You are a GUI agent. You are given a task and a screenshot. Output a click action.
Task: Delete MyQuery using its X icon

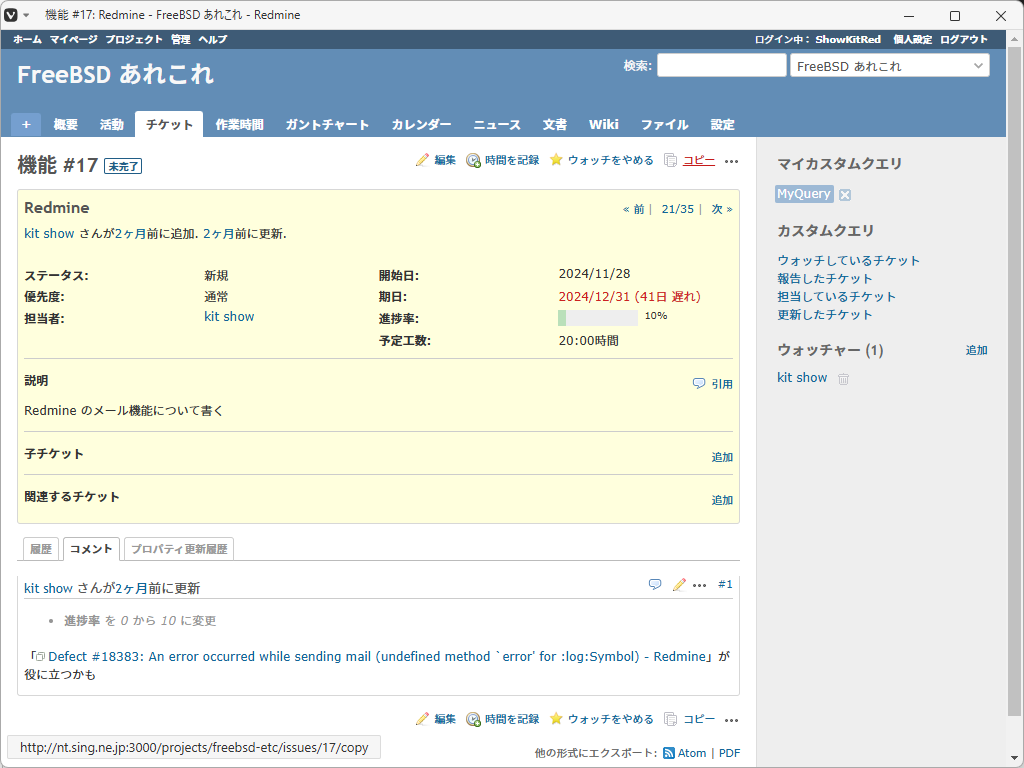point(845,194)
